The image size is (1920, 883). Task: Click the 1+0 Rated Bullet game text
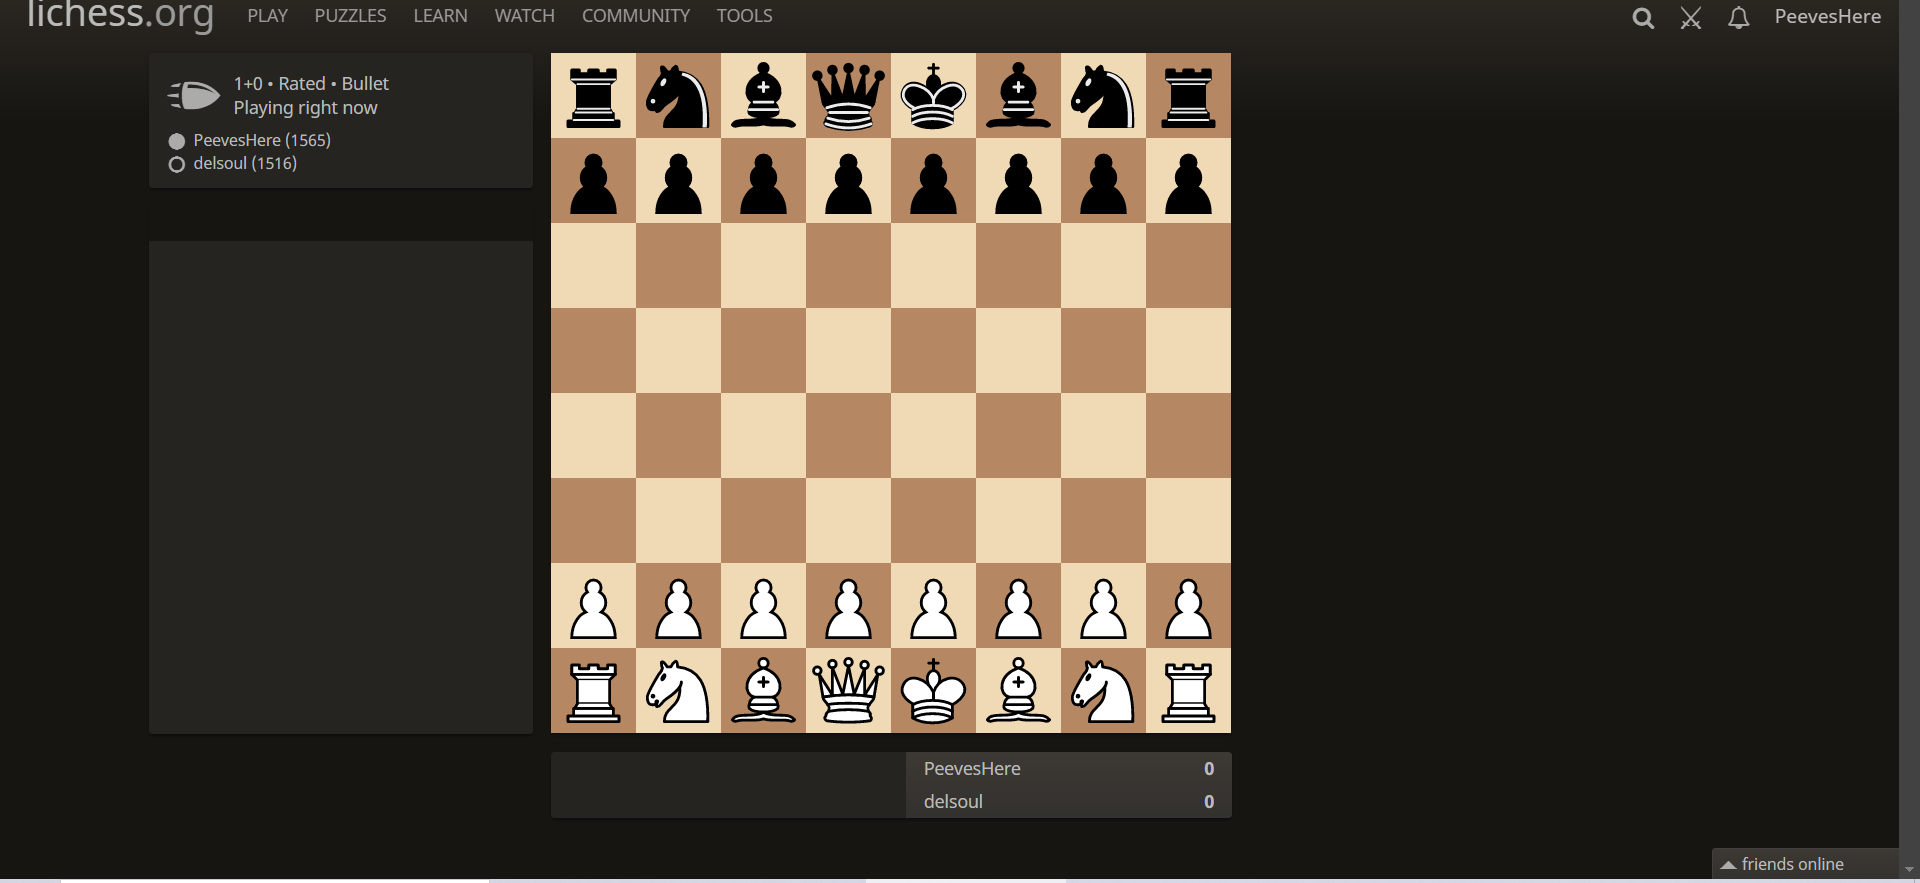click(311, 84)
